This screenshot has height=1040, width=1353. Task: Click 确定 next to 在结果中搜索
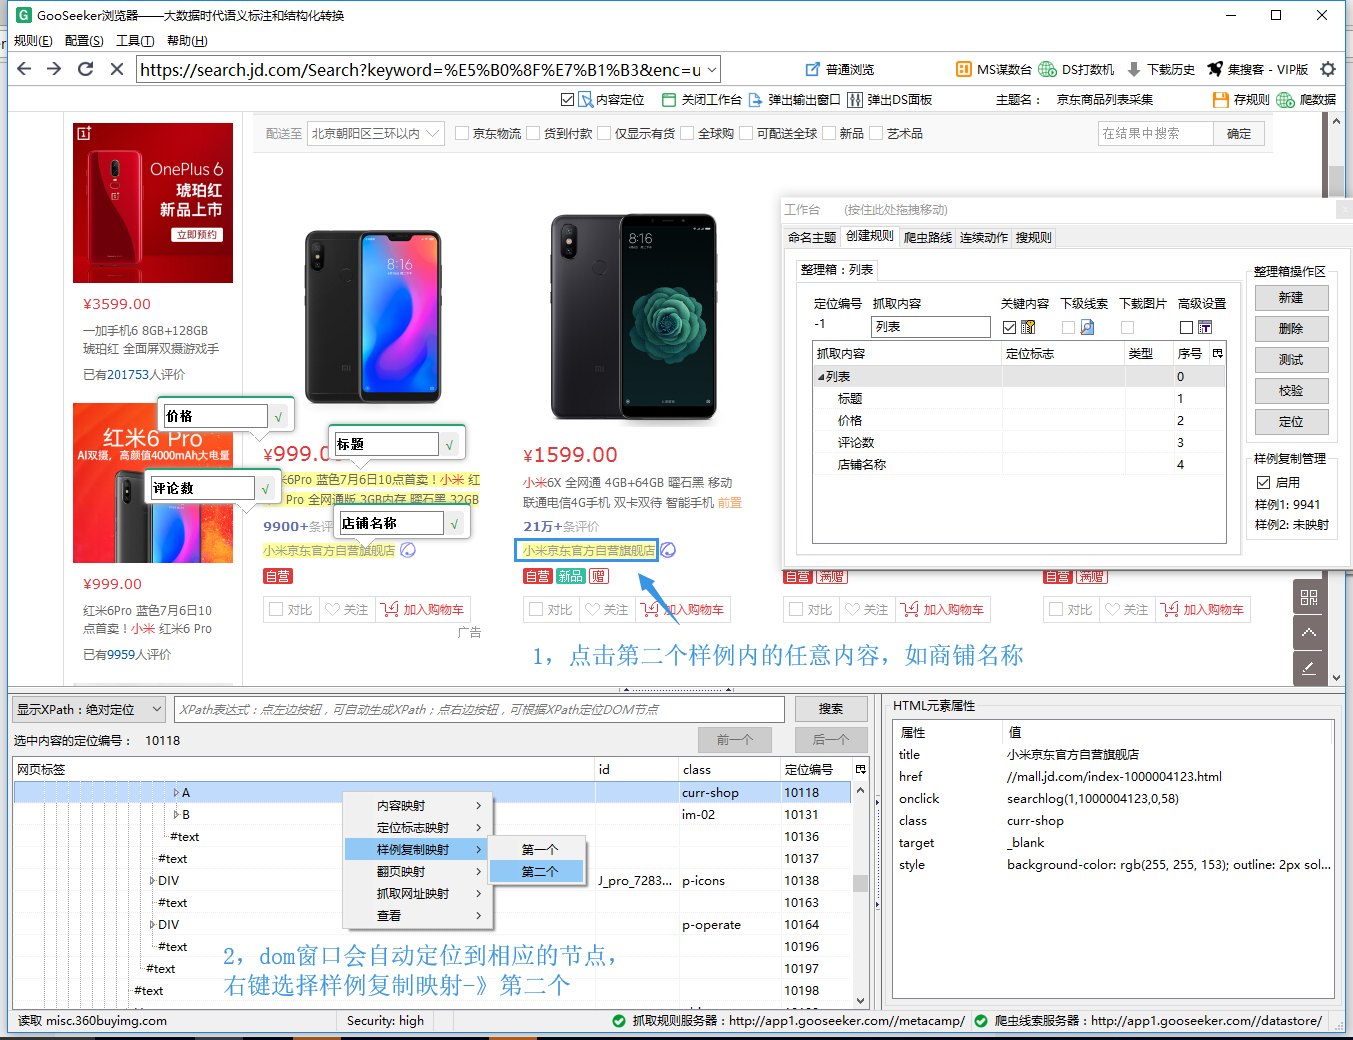pos(1239,133)
